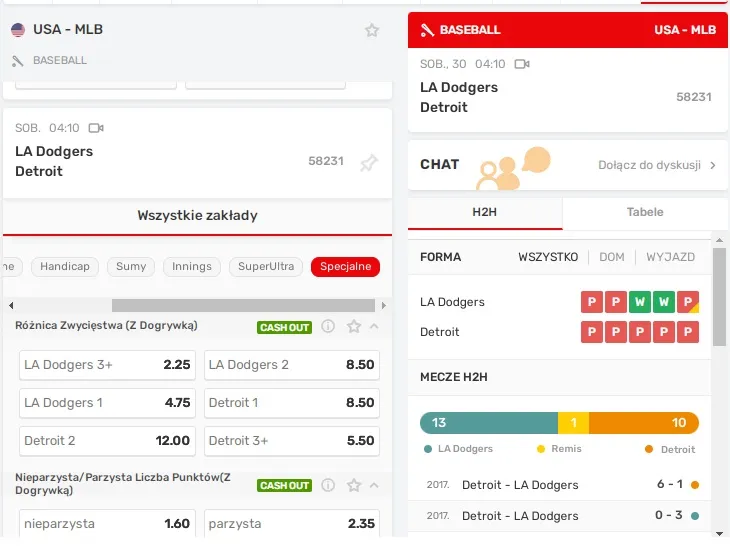Select the Sumy market filter
Viewport: 730px width, 548px height.
(131, 266)
